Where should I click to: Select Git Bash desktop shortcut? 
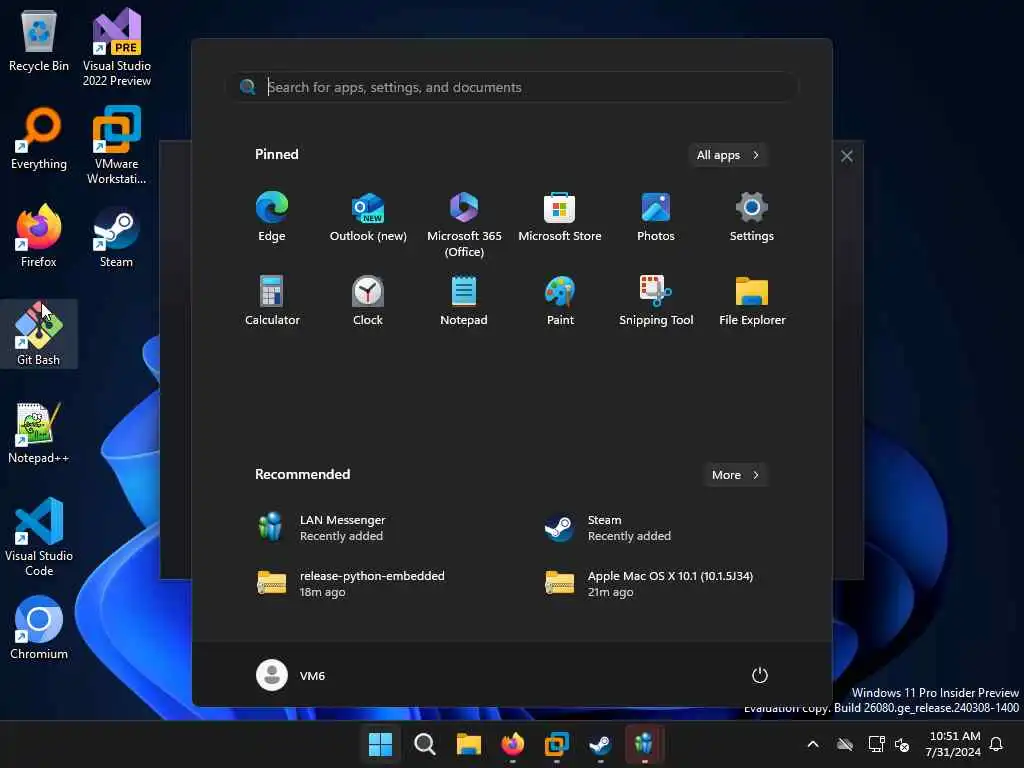[39, 334]
